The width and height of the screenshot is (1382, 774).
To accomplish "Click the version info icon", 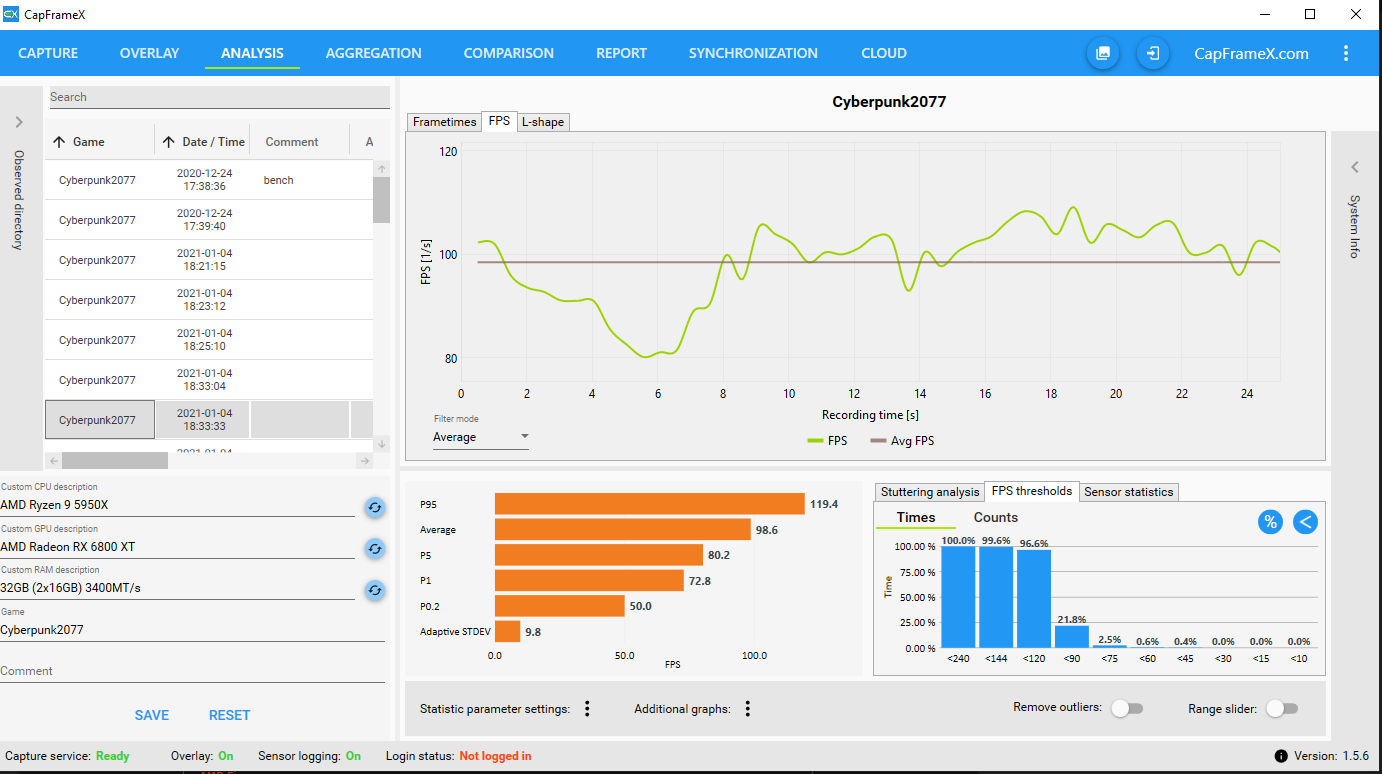I will click(1281, 756).
